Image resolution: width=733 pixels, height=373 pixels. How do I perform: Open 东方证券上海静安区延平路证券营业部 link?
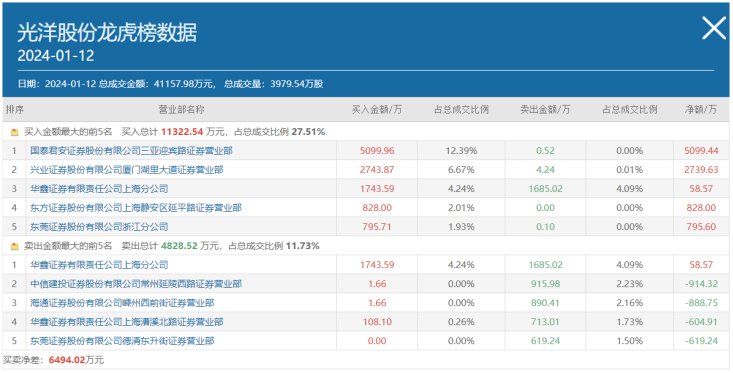tap(136, 208)
